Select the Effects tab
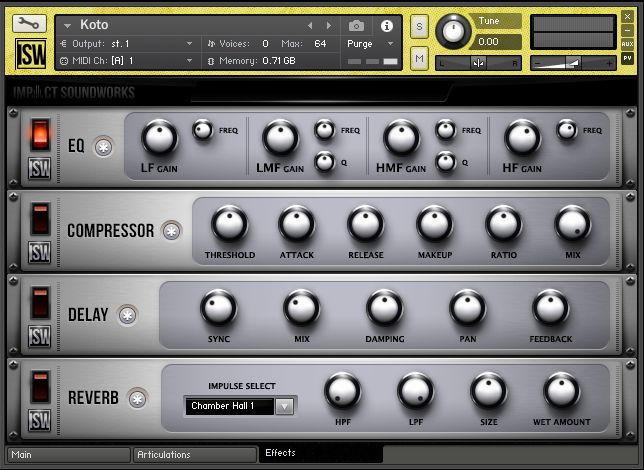This screenshot has height=470, width=644. click(x=321, y=453)
